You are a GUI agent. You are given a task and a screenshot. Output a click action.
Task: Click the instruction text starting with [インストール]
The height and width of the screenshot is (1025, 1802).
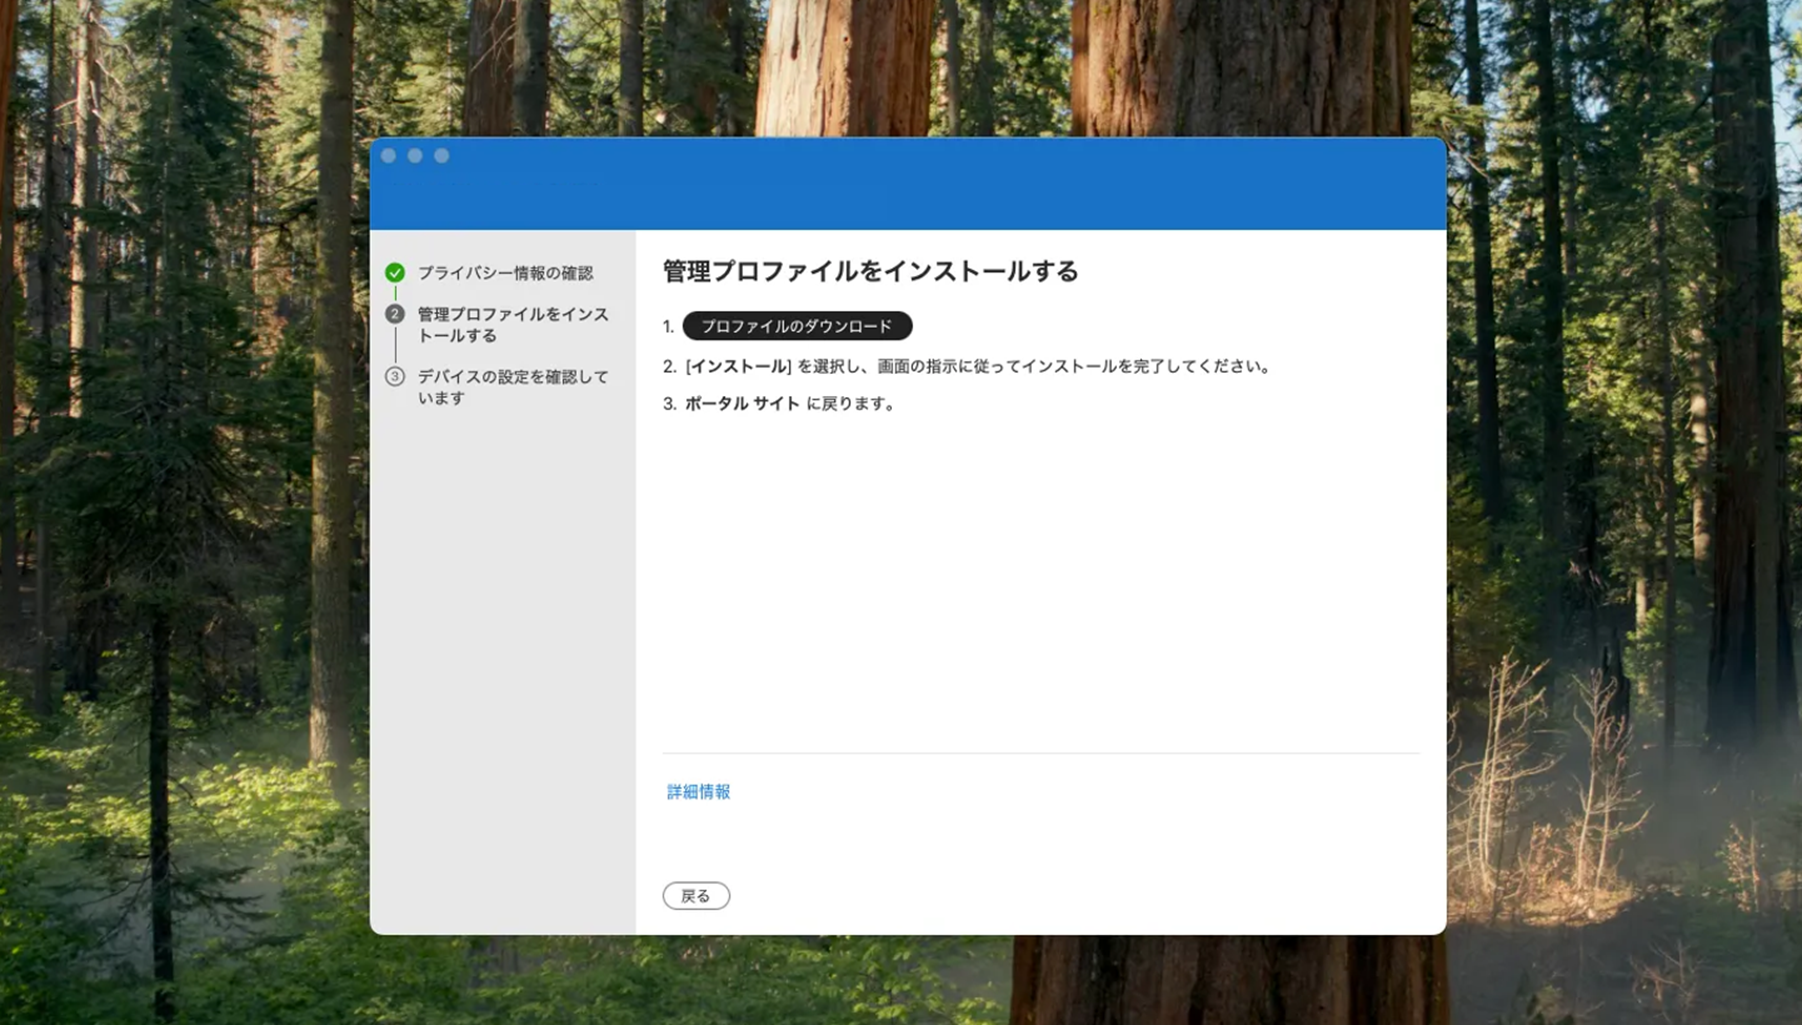click(978, 367)
